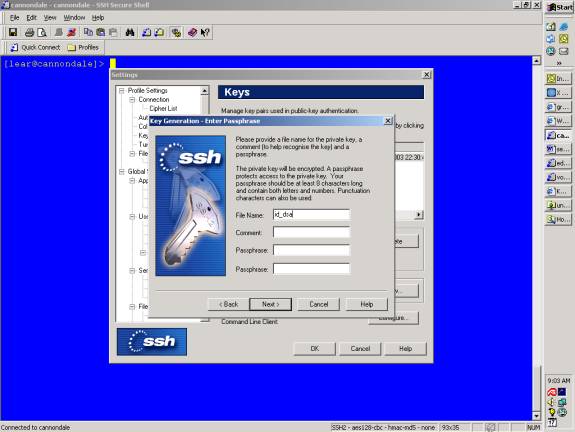This screenshot has height=432, width=575.
Task: Click the terminal scroll-up arrow
Action: coord(536,61)
